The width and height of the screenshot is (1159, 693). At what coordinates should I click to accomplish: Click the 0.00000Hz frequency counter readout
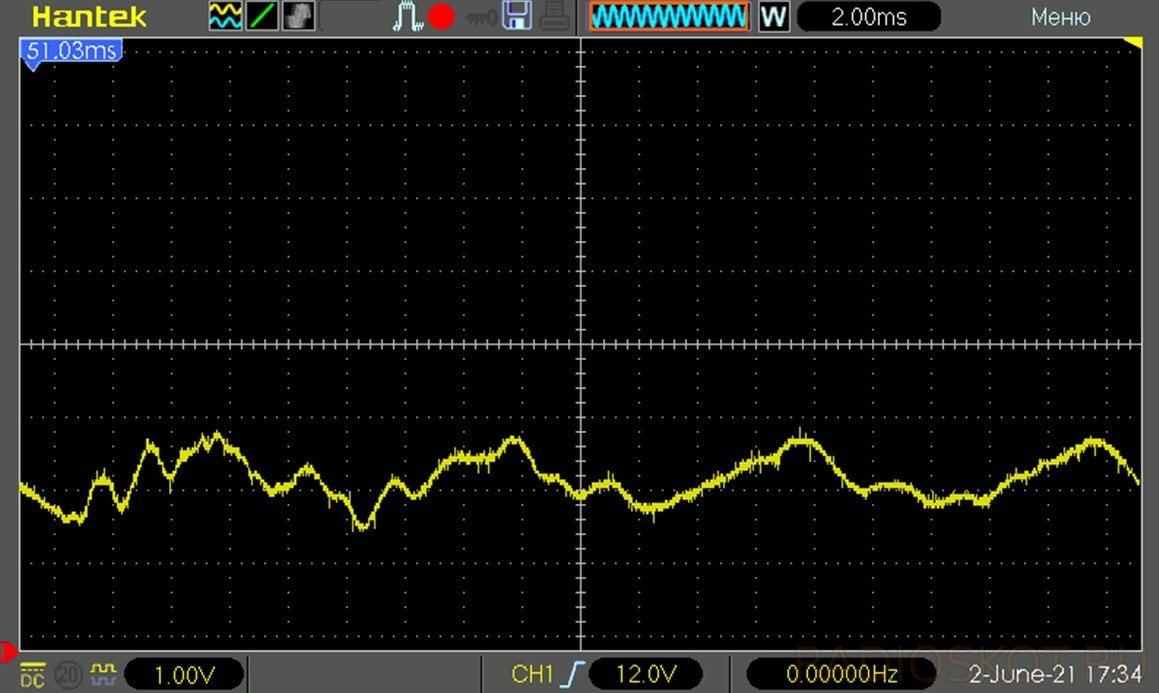[842, 675]
